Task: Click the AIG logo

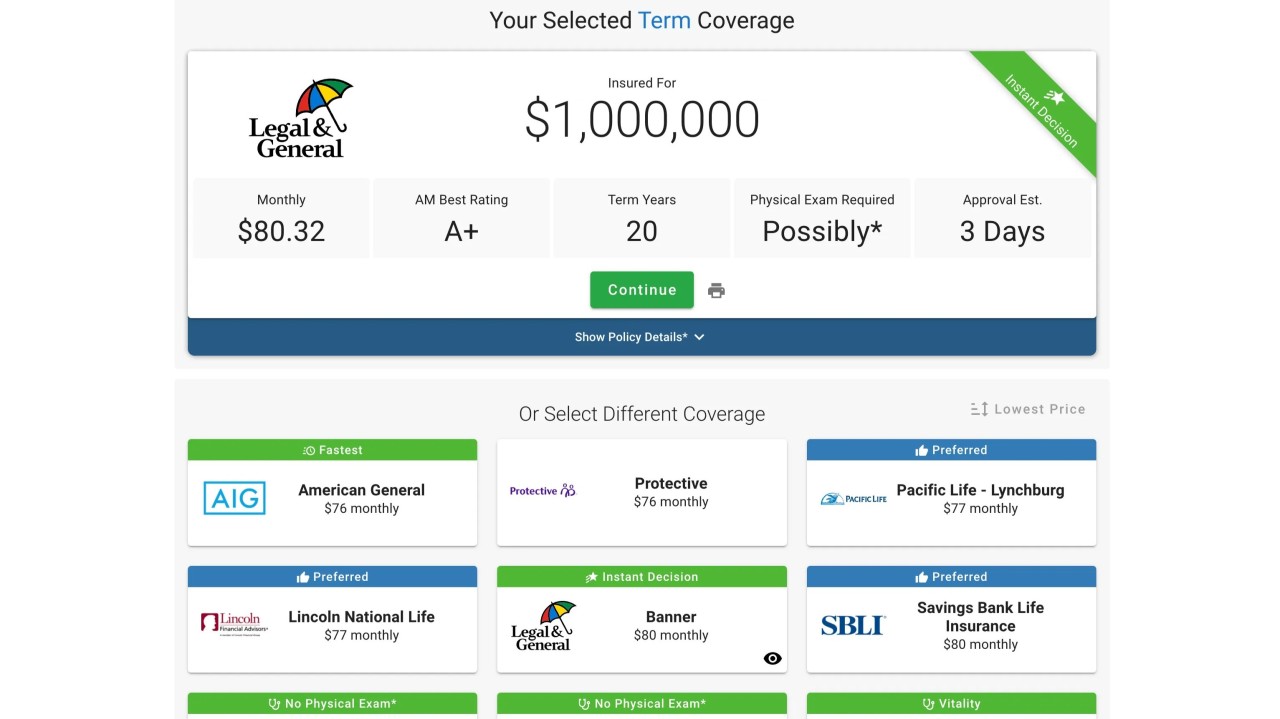Action: coord(234,498)
